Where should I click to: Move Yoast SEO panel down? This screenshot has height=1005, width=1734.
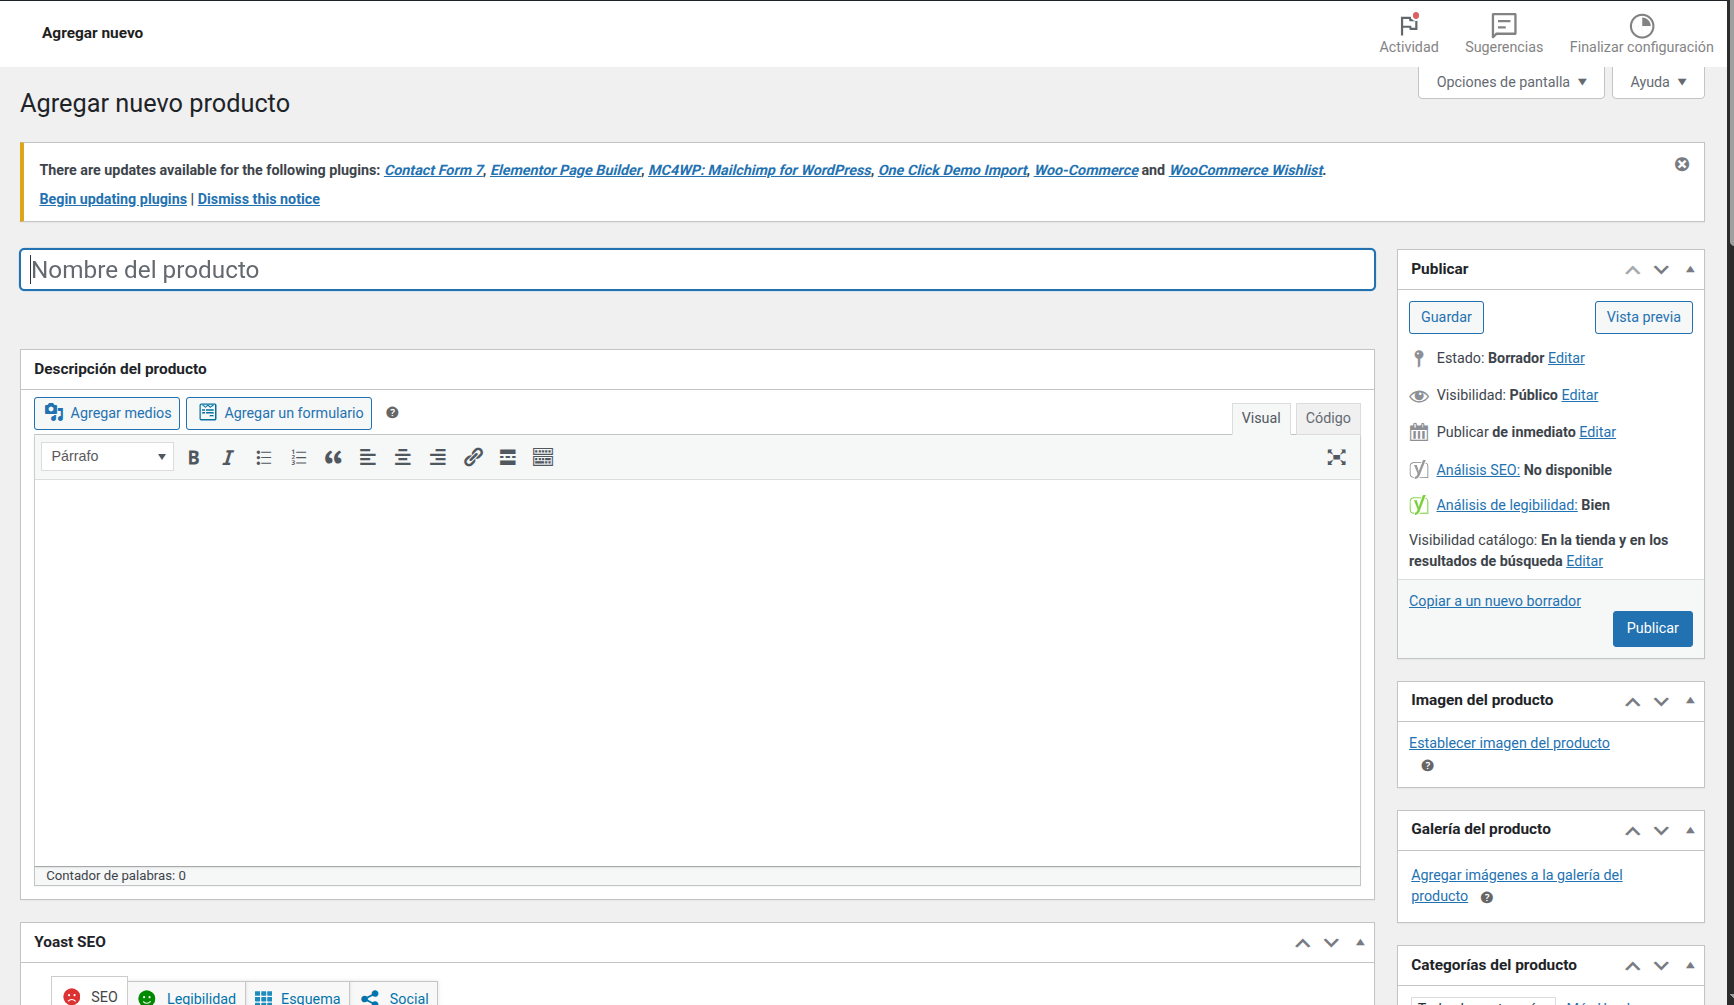(x=1331, y=942)
